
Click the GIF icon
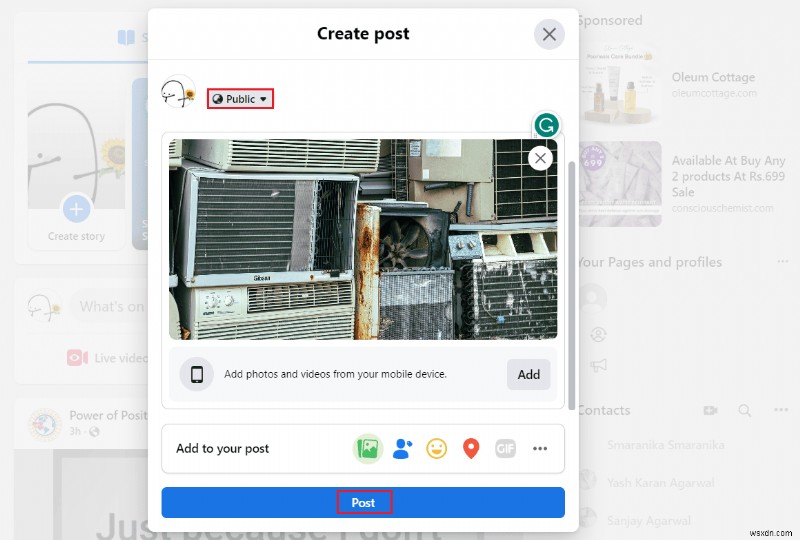[505, 449]
